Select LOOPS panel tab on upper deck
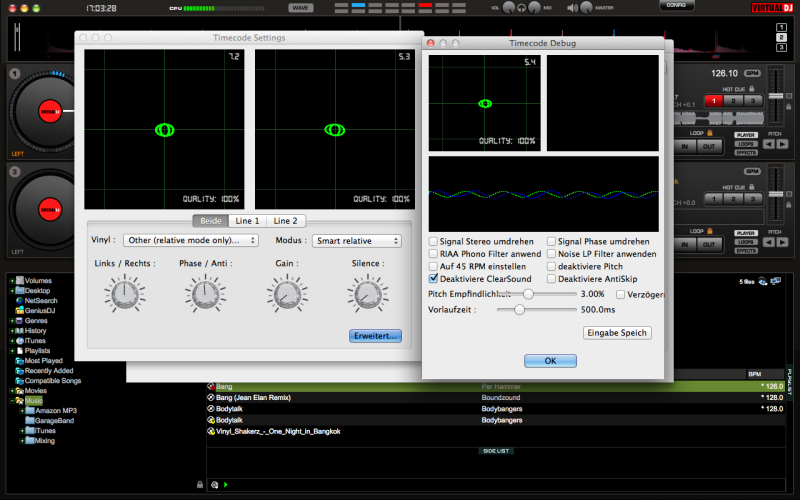Image resolution: width=800 pixels, height=500 pixels. point(745,144)
